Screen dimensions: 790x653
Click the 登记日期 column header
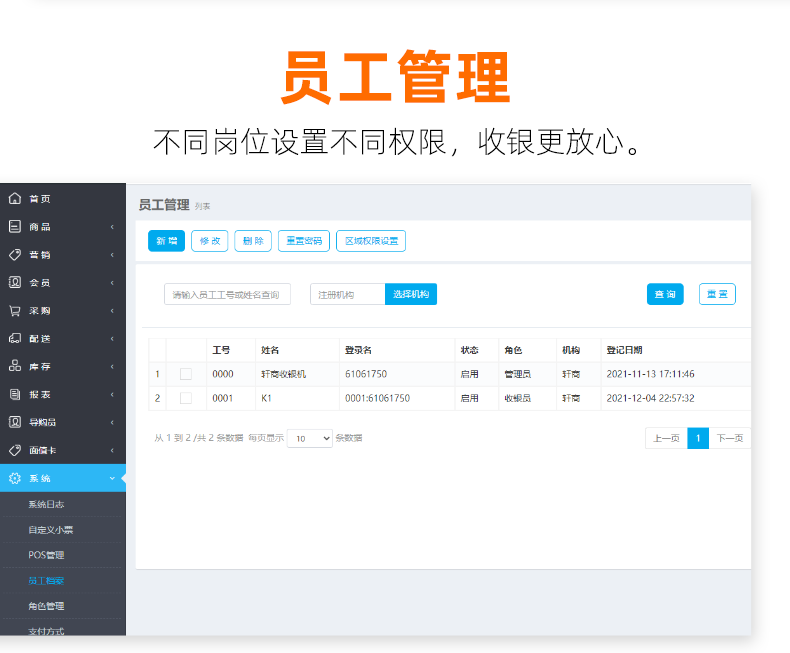[624, 350]
